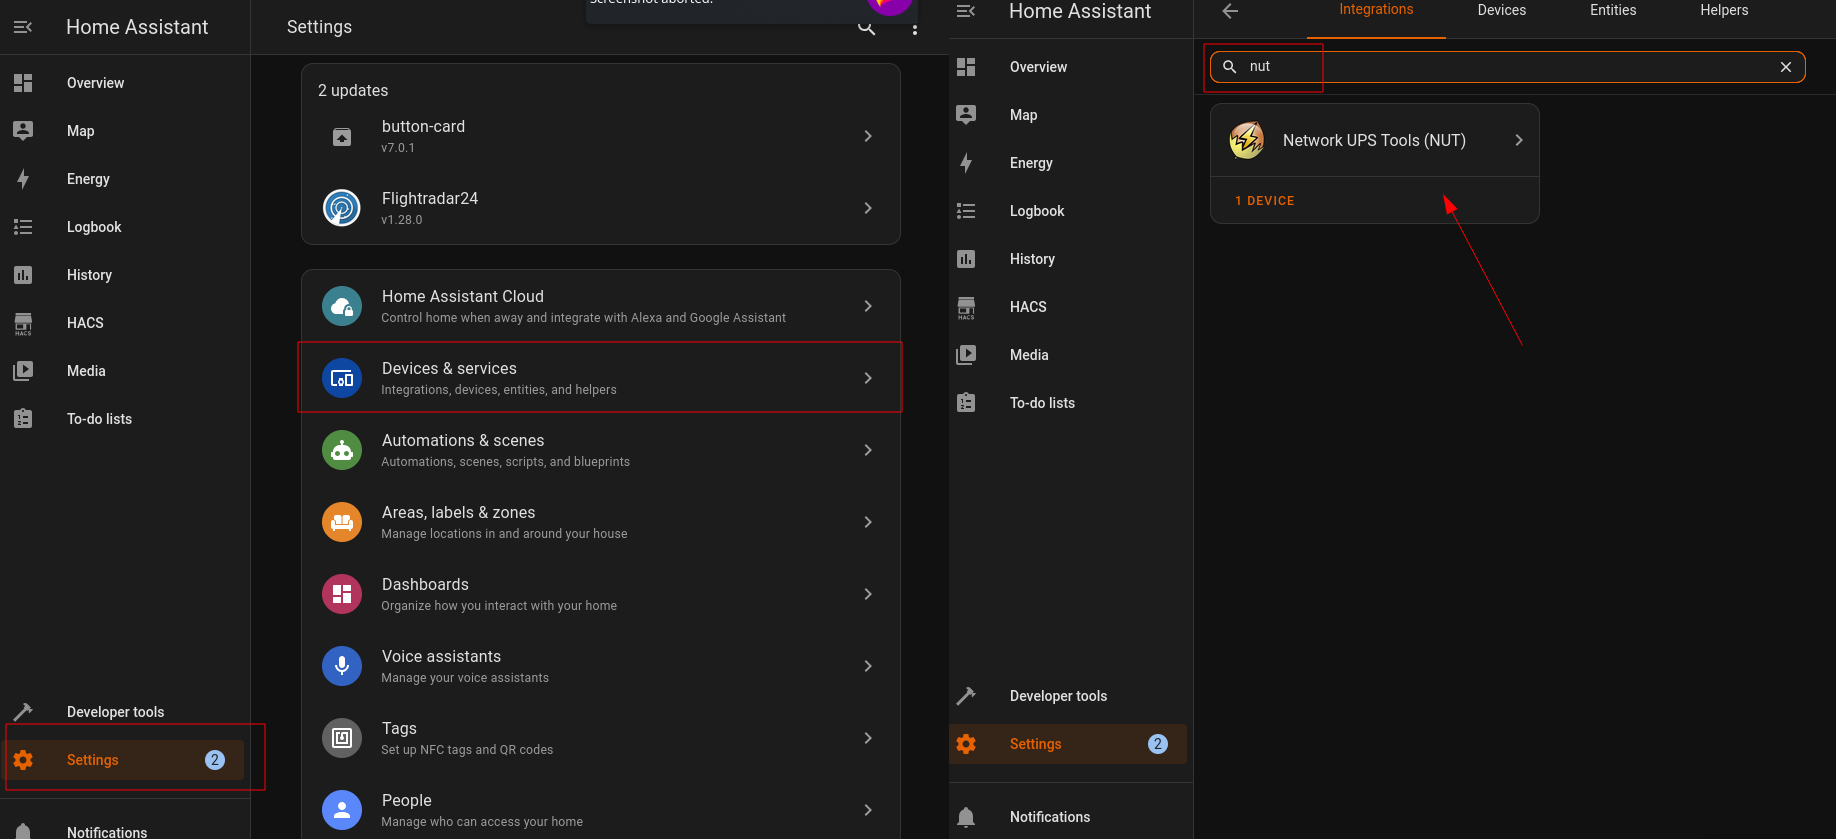Screen dimensions: 1836x839
Task: Open Network UPS Tools (NUT) integration
Action: coord(1375,141)
